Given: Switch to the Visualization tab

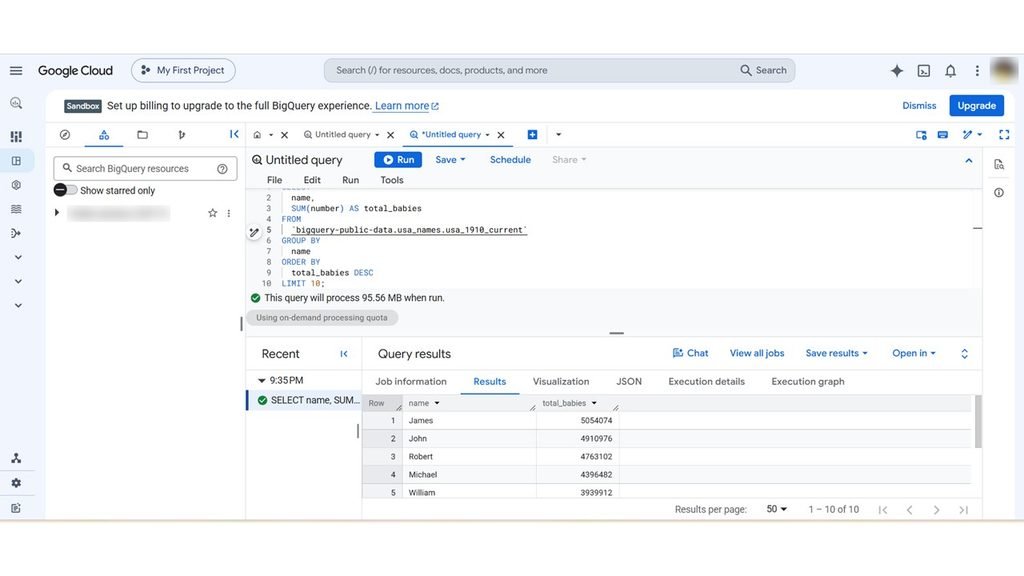Looking at the screenshot, I should 561,381.
